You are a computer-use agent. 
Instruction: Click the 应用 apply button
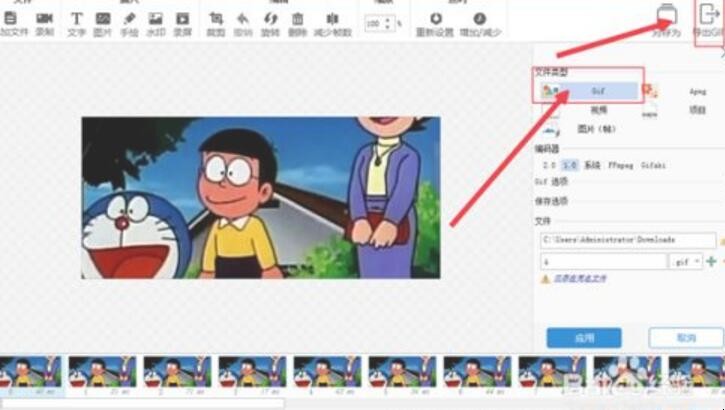tap(584, 338)
